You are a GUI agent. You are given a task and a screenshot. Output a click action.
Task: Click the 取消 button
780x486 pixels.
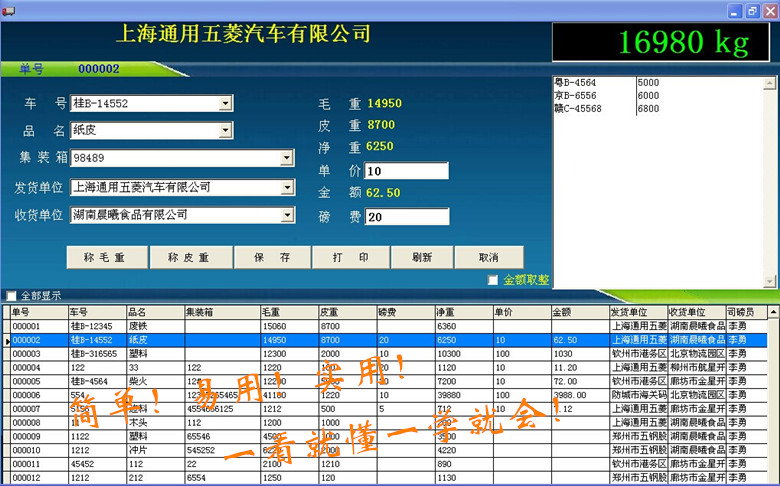point(489,257)
